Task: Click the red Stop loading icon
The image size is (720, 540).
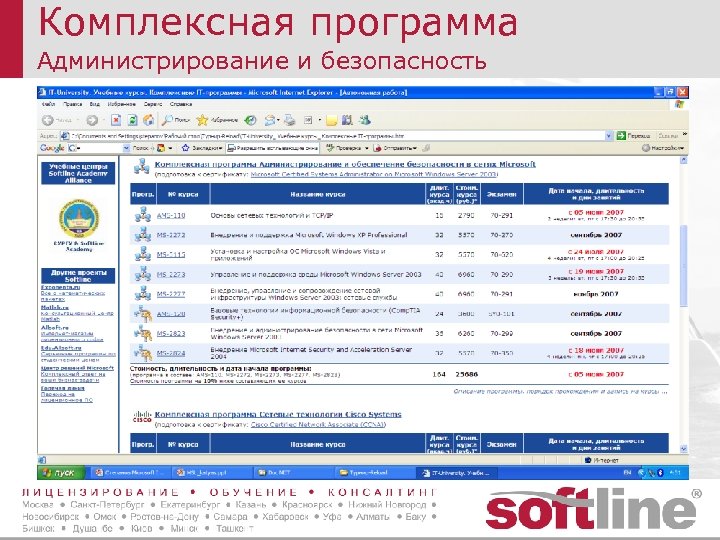Action: pos(116,120)
